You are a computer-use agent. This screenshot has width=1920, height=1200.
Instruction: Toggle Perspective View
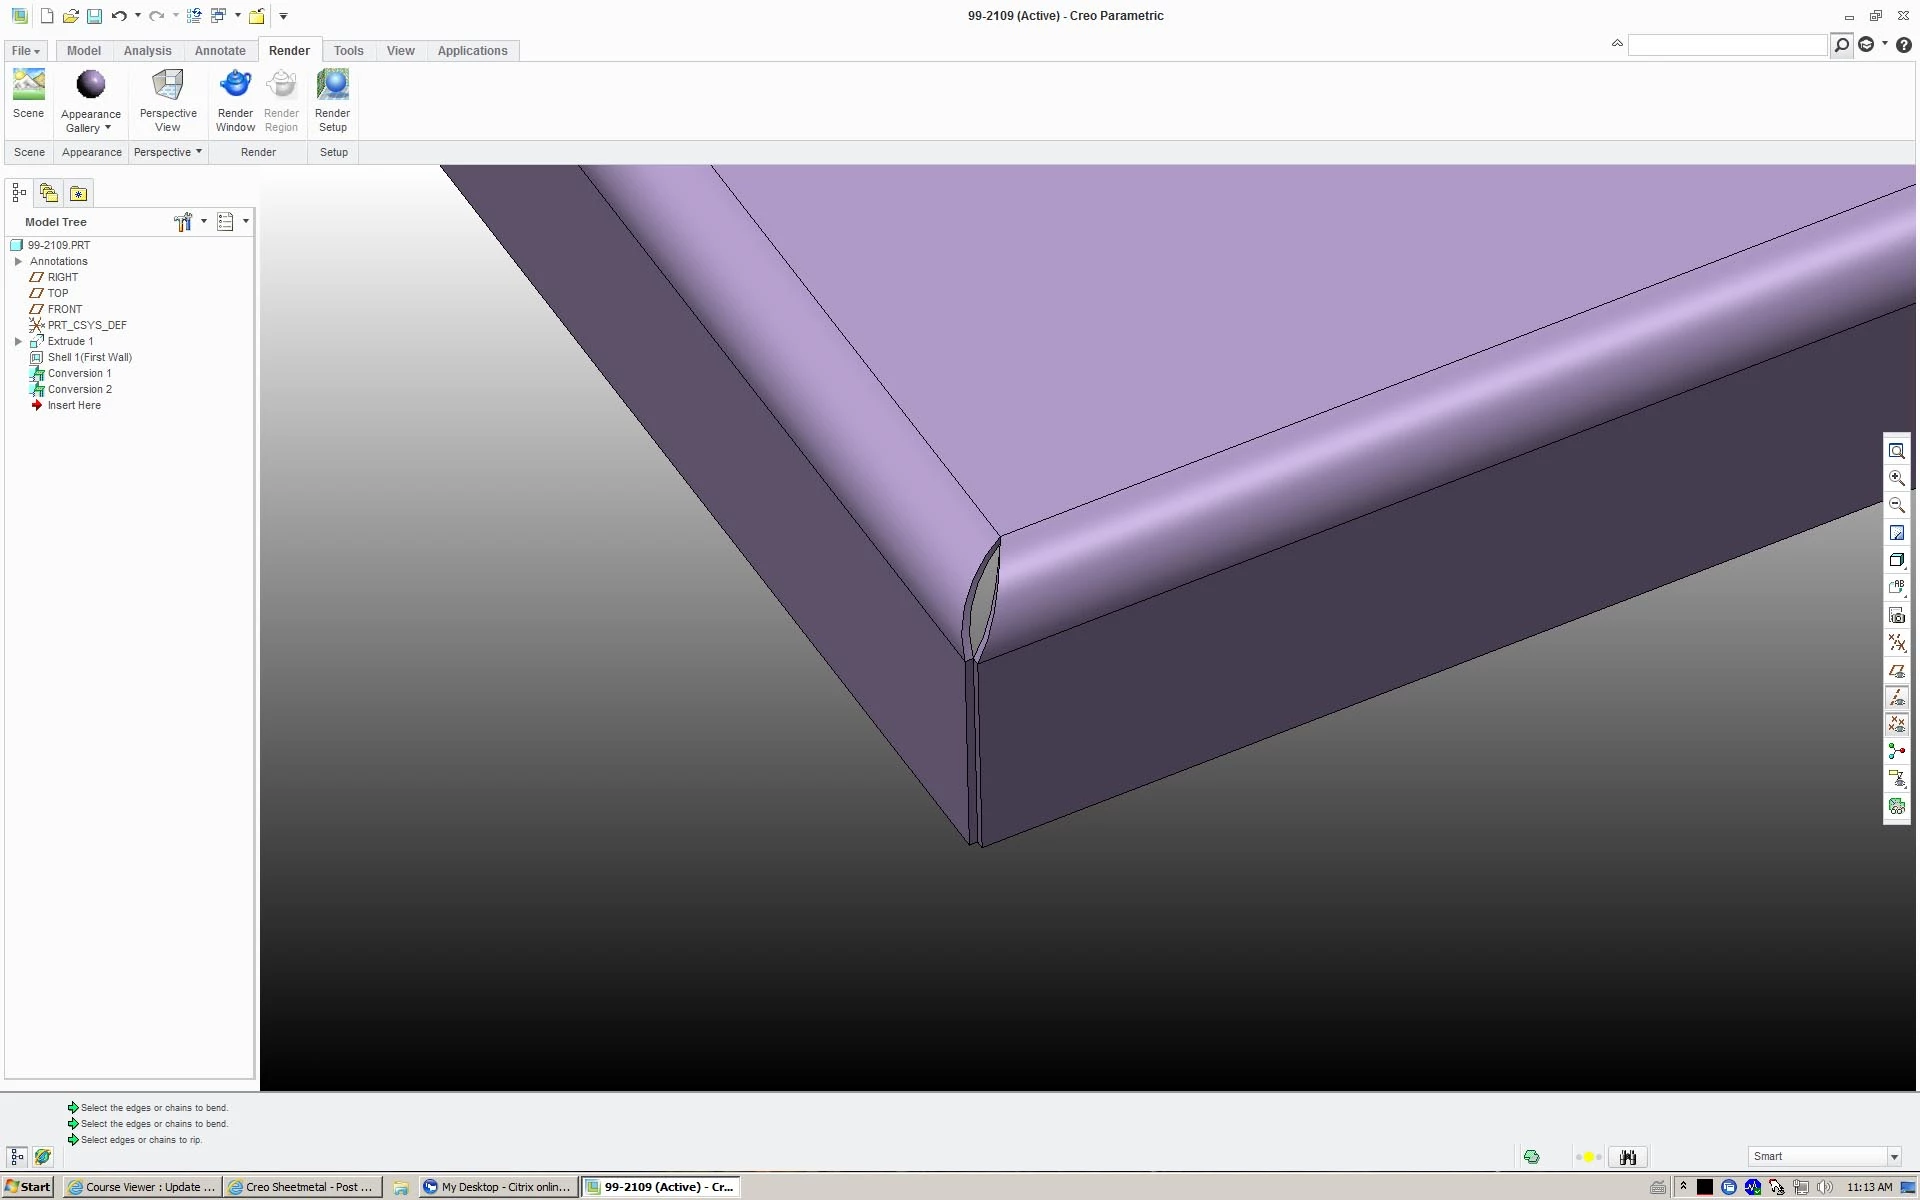168,86
